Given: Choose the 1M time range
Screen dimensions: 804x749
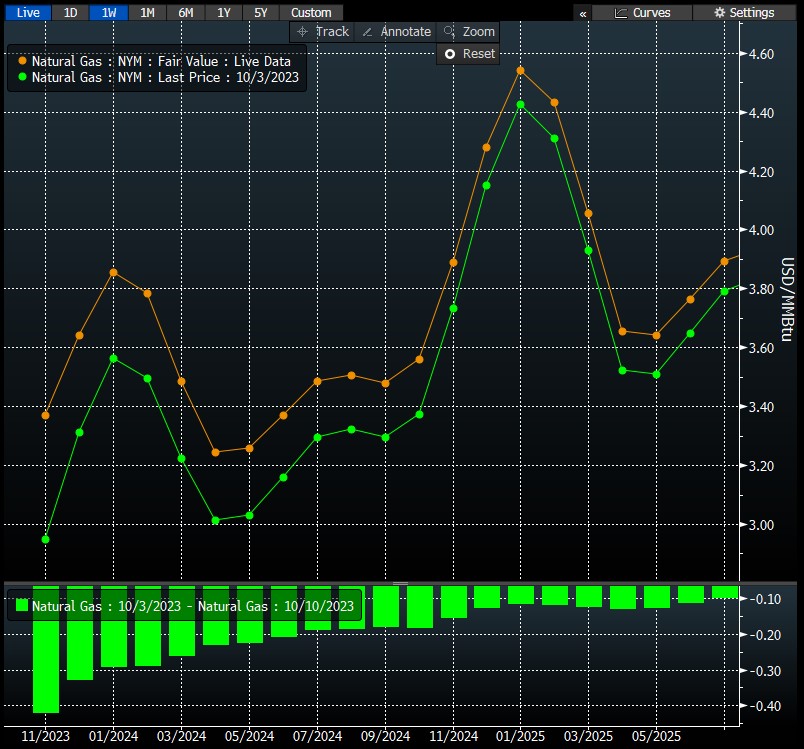Looking at the screenshot, I should pyautogui.click(x=147, y=13).
